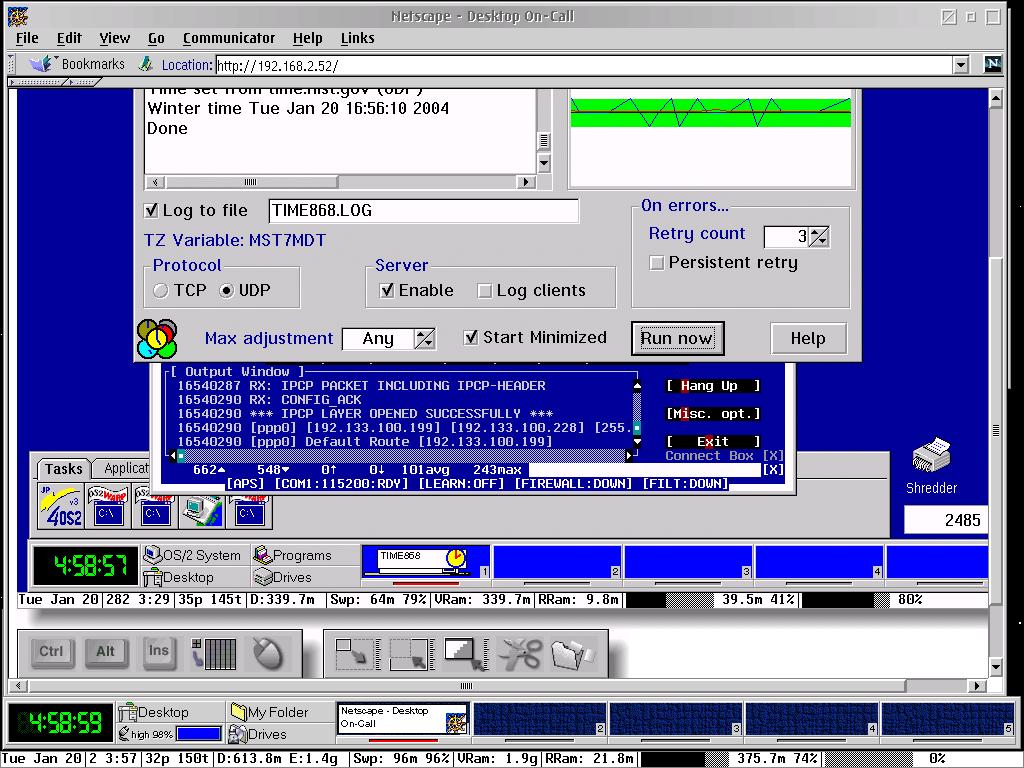Click the mouse icon in the control panel

coord(268,653)
